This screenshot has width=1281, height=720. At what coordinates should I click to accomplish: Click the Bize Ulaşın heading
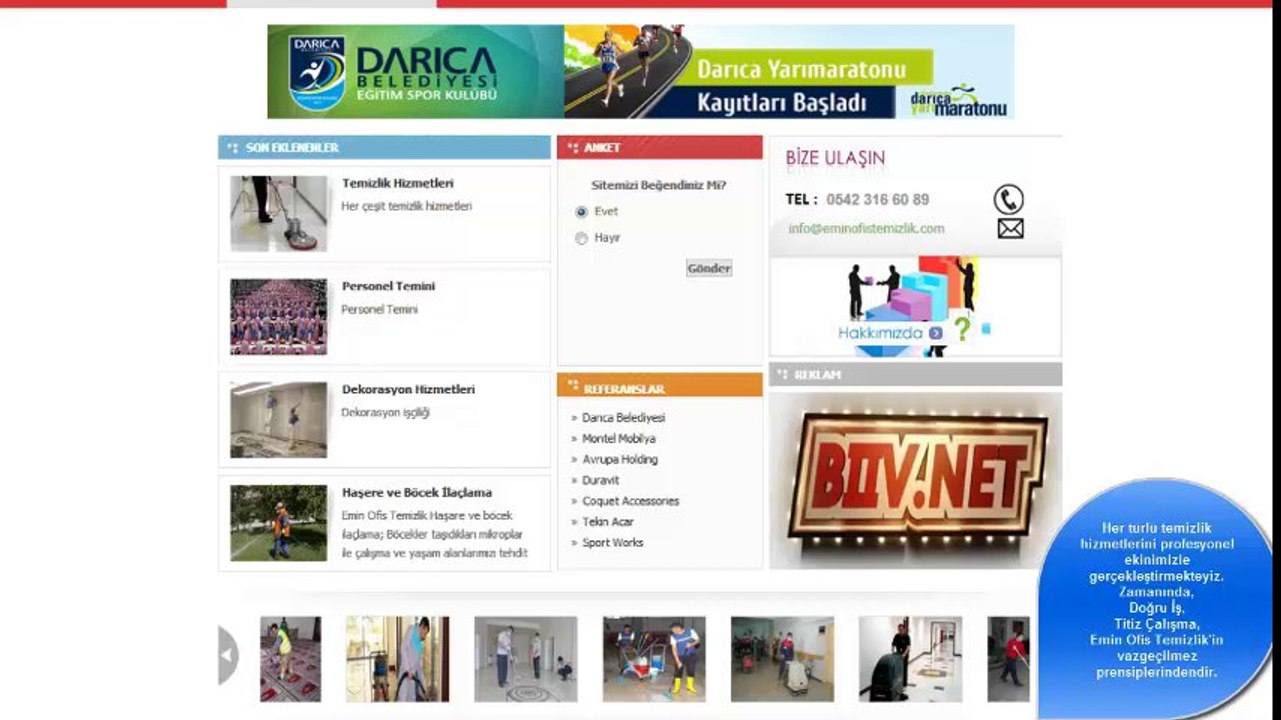tap(835, 159)
